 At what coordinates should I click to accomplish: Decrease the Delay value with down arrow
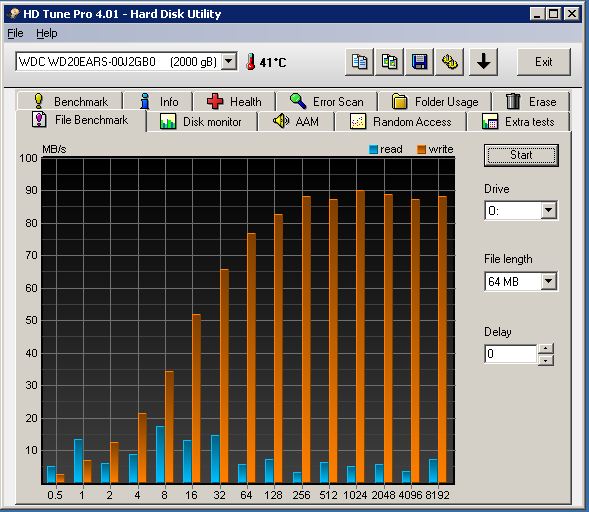click(545, 360)
